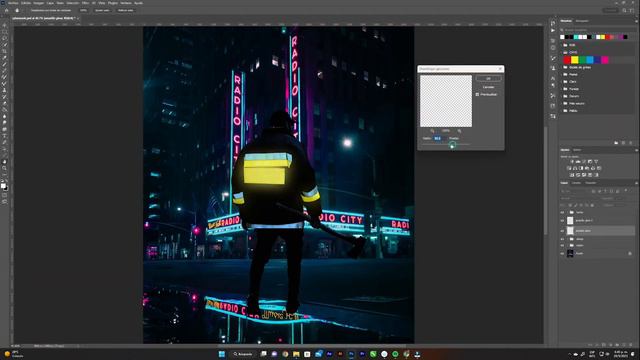The height and width of the screenshot is (360, 640).
Task: Switch to the Degradados tab
Action: (x=582, y=21)
